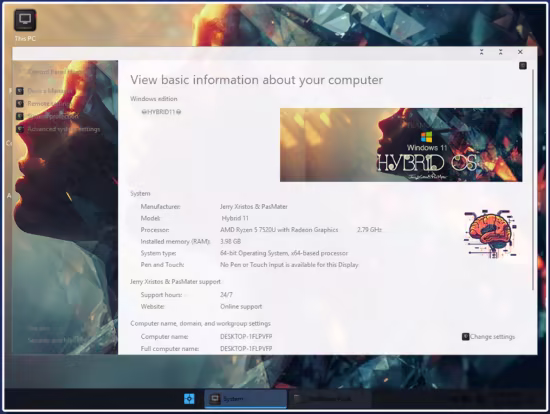Click the shield icon next to Change settings
Viewport: 550px width, 414px height.
pyautogui.click(x=465, y=336)
